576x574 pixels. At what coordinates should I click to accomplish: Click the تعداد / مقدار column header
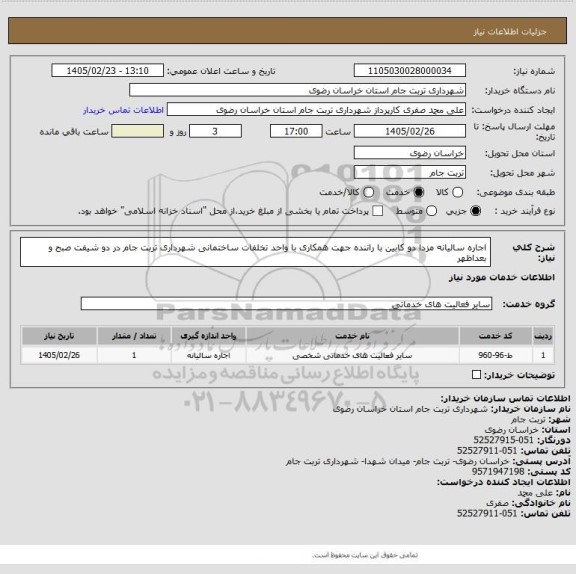click(134, 336)
